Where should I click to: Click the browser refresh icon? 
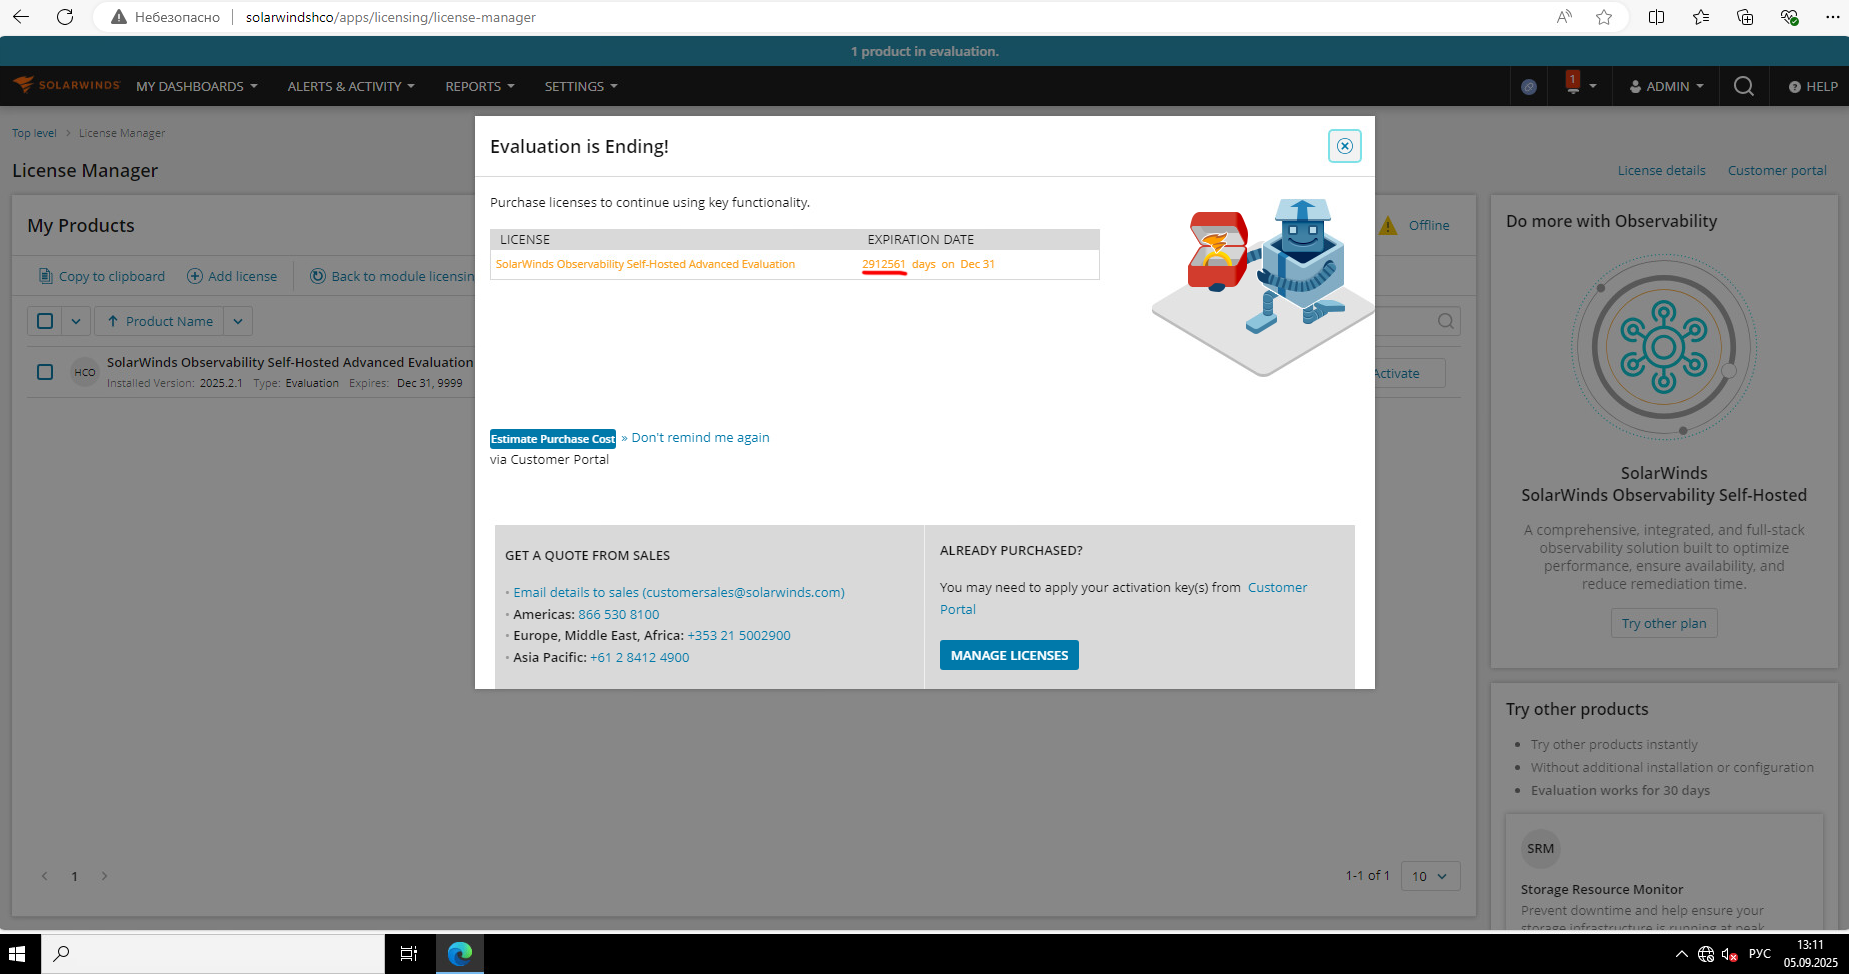(65, 17)
